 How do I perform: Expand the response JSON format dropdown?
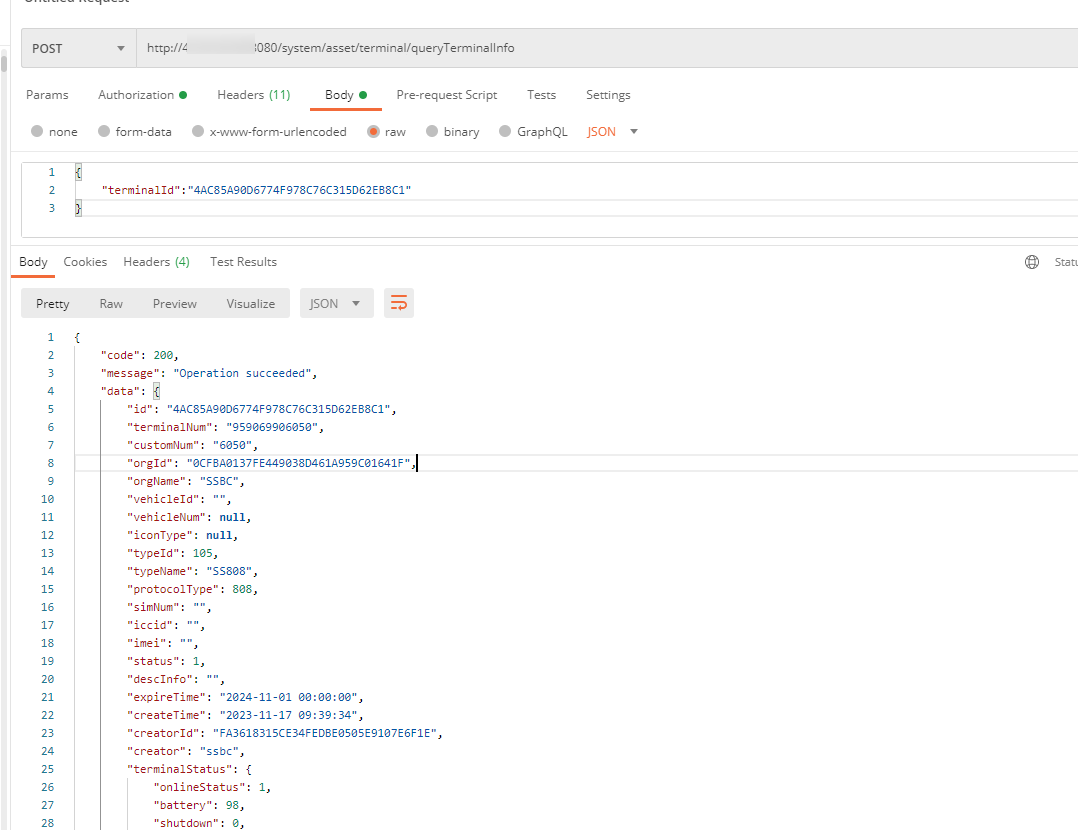[x=336, y=304]
